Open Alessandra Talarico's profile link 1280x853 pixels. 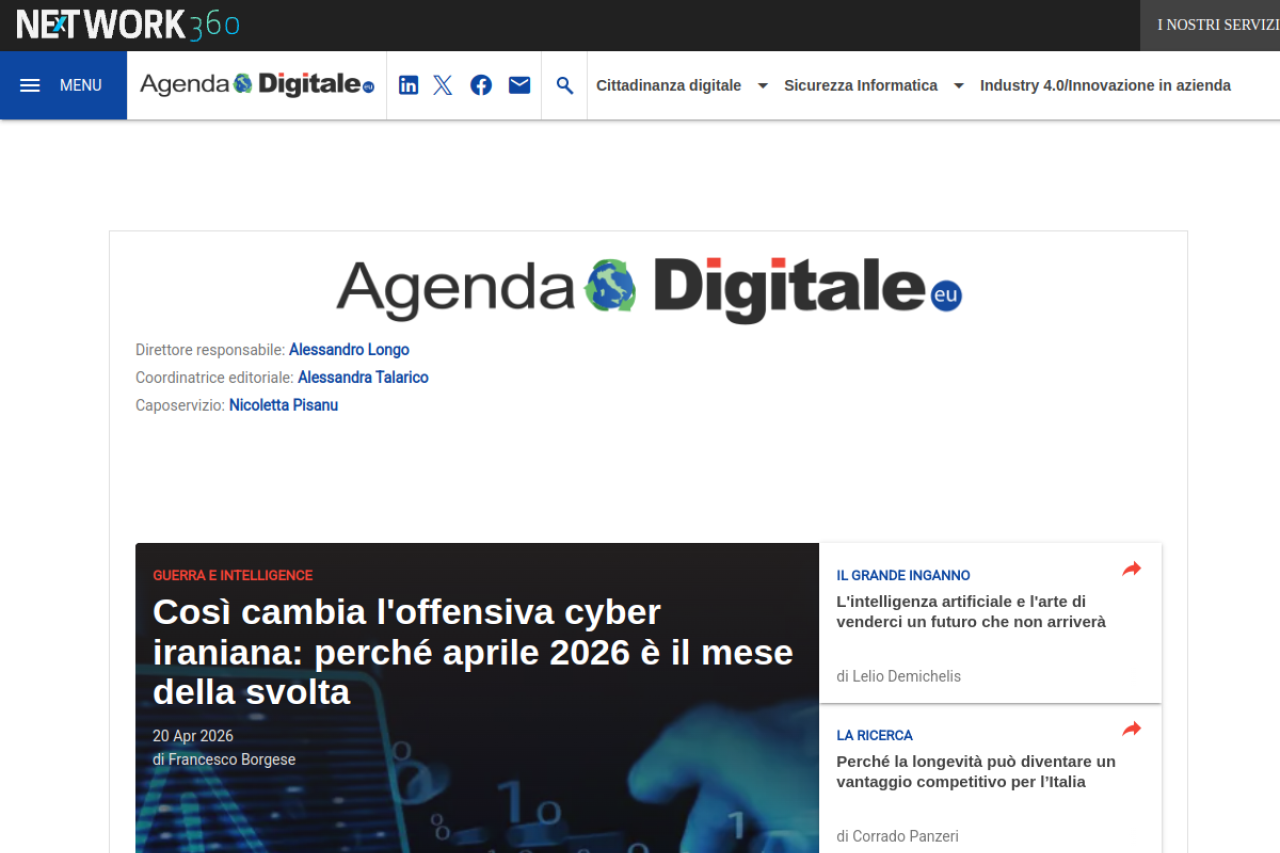[363, 378]
